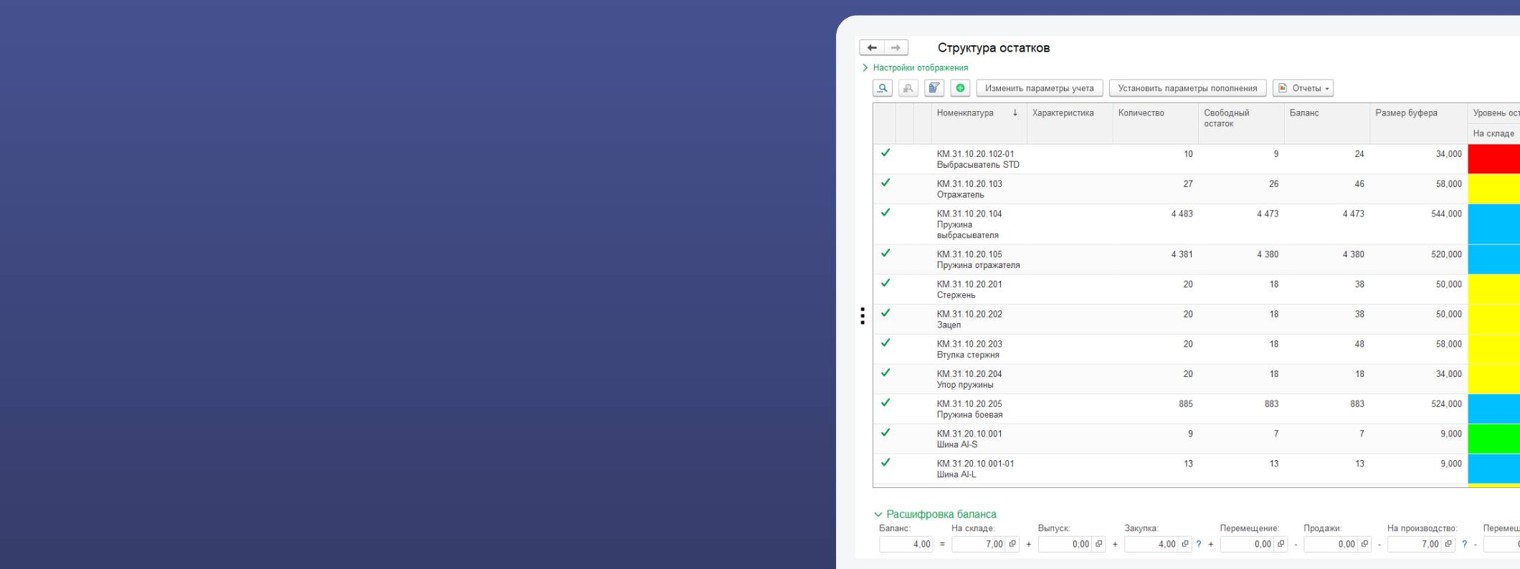Open the На складе value detail icon
This screenshot has height=569, width=1520.
pos(1013,544)
